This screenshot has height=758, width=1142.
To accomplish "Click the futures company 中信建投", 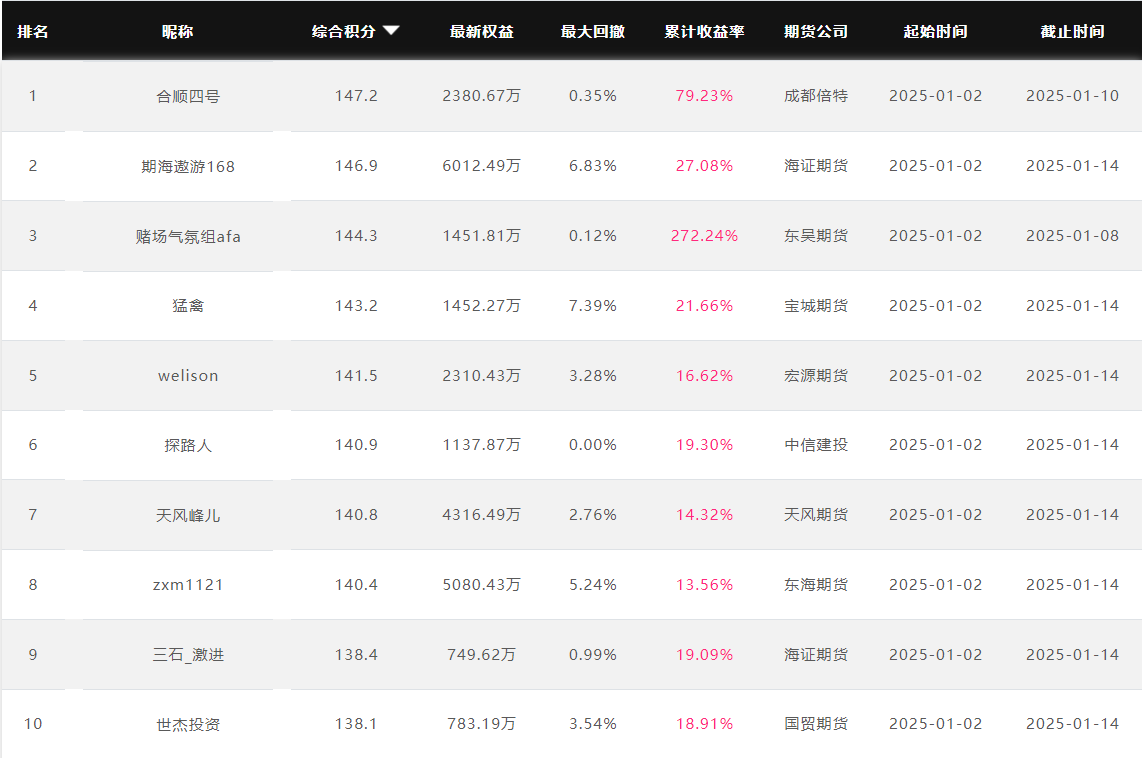I will [816, 445].
